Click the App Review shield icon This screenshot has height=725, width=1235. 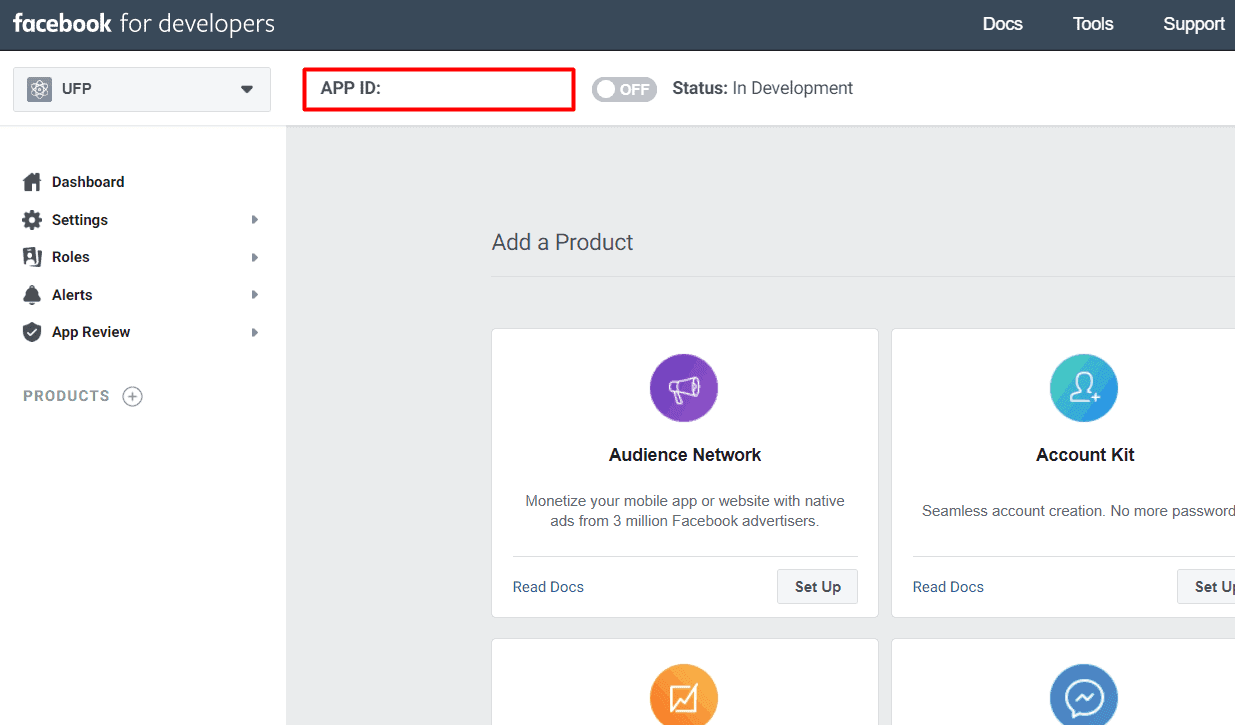[x=32, y=332]
